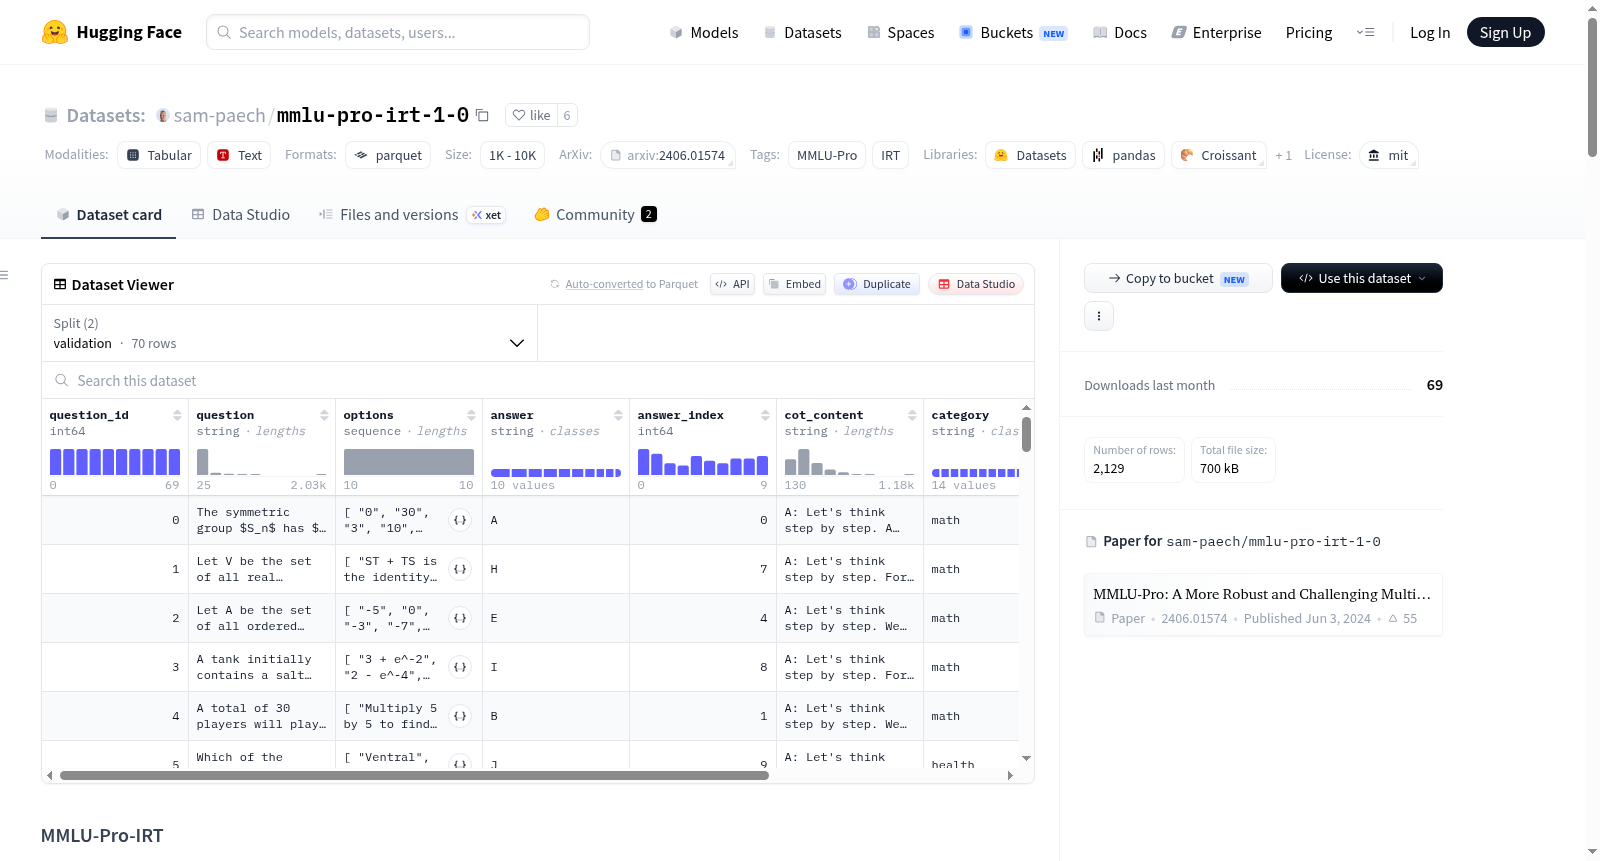Expand options cell JSON in row 0
Screen dimensions: 1600x861
click(460, 520)
